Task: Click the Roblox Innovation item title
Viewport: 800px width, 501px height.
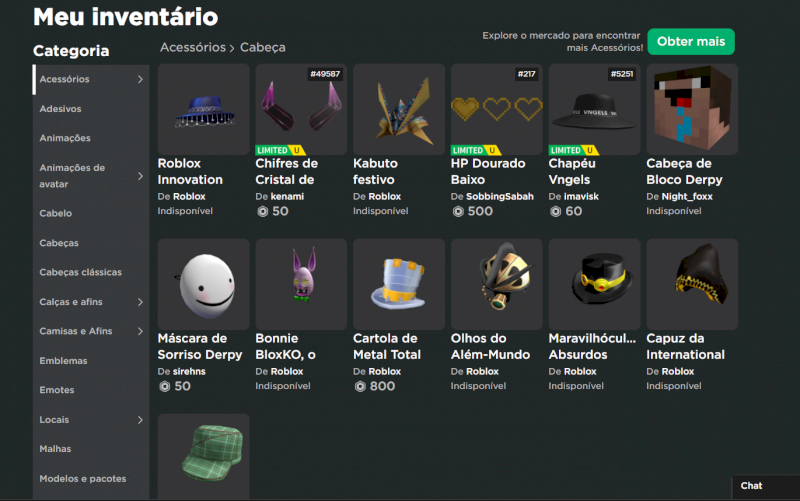Action: coord(190,171)
